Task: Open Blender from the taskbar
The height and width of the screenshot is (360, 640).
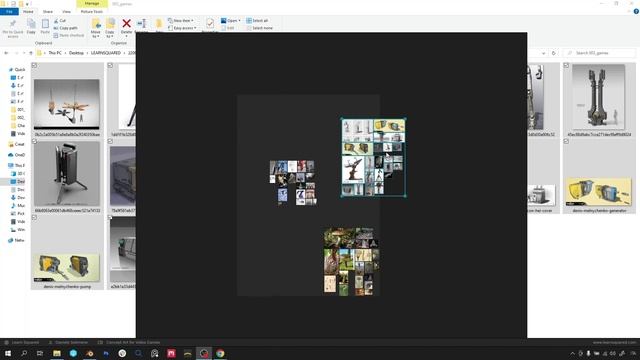Action: coord(90,353)
